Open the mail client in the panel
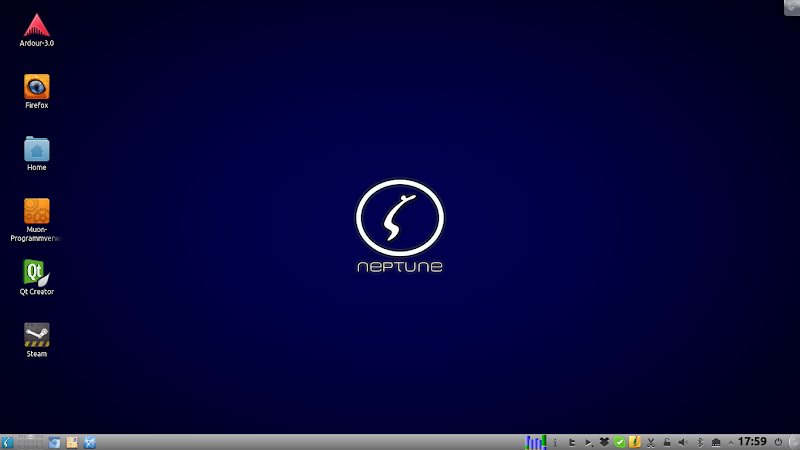800x450 pixels. 72,441
